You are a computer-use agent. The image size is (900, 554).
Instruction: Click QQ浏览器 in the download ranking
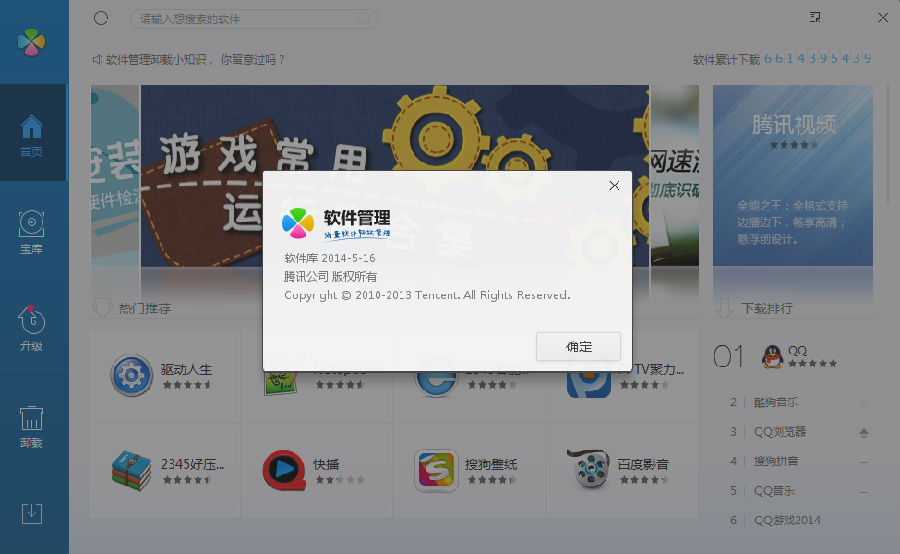point(779,432)
